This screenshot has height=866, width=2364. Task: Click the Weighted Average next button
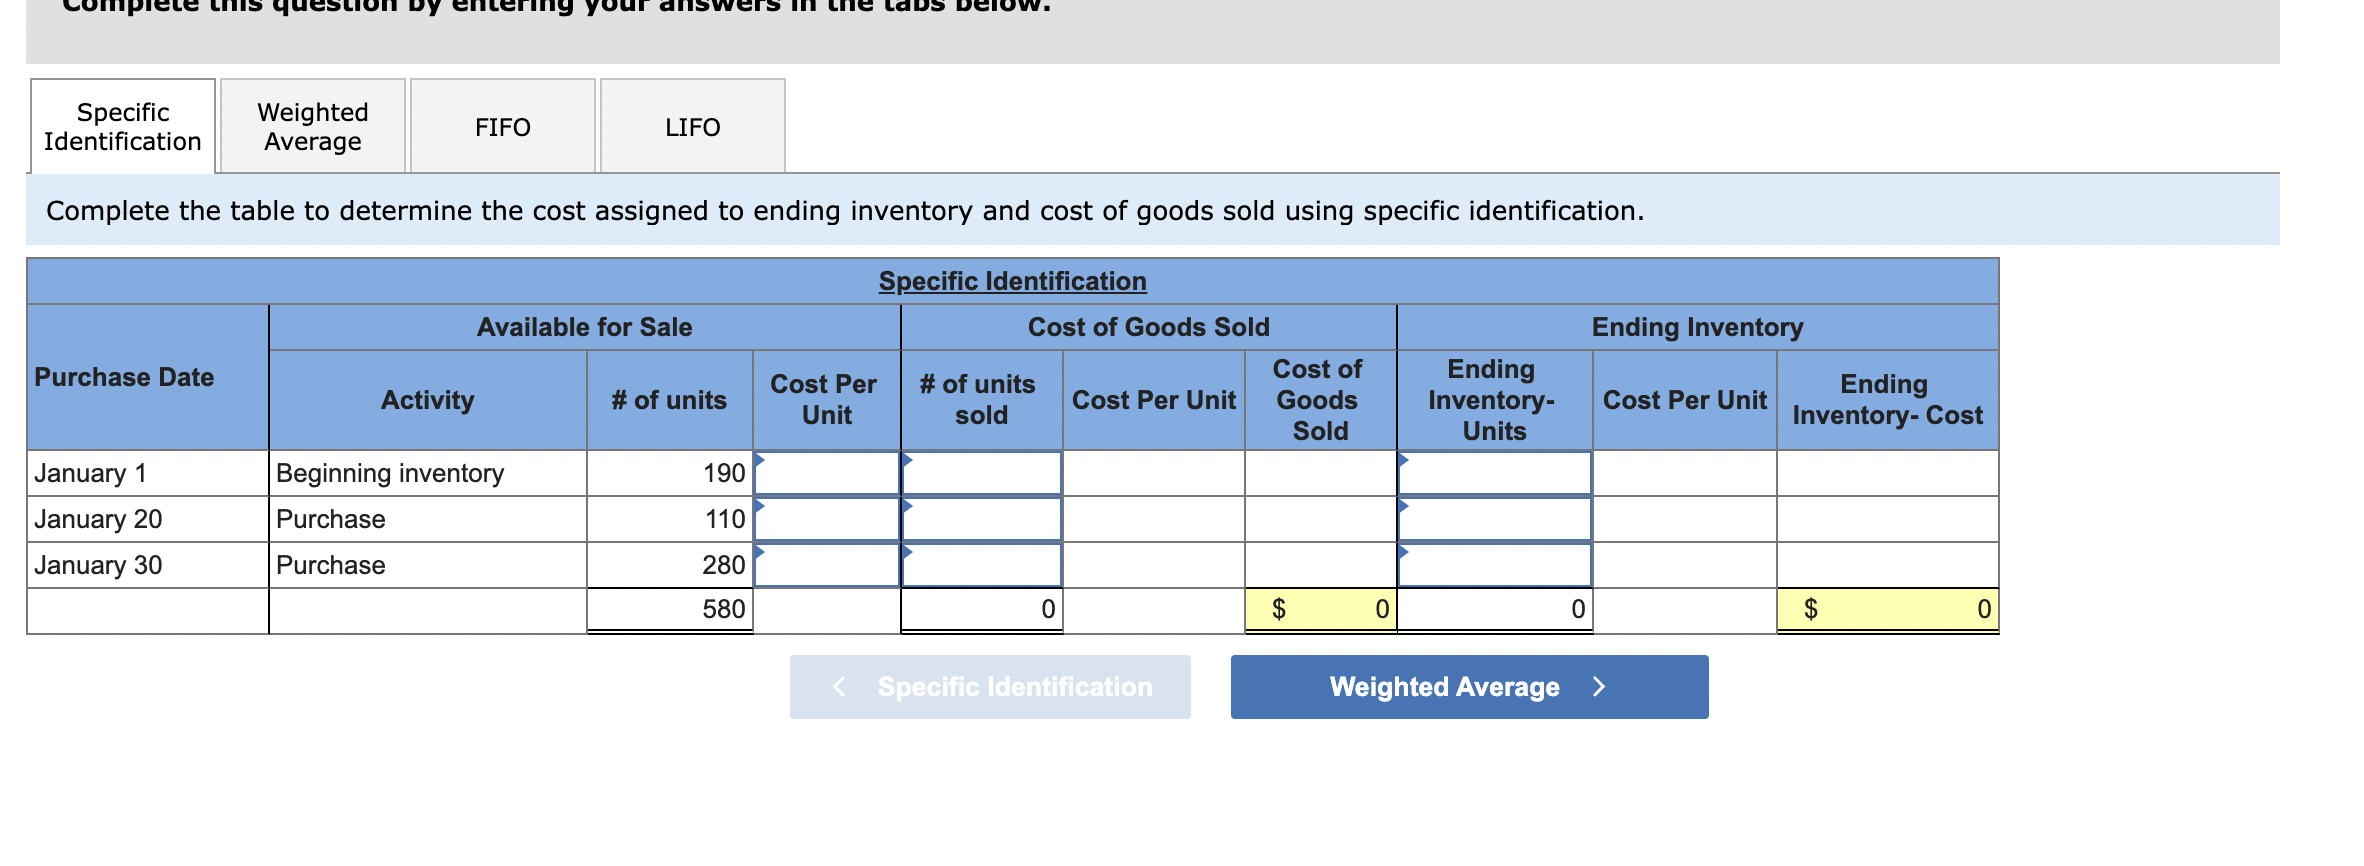click(x=1469, y=687)
